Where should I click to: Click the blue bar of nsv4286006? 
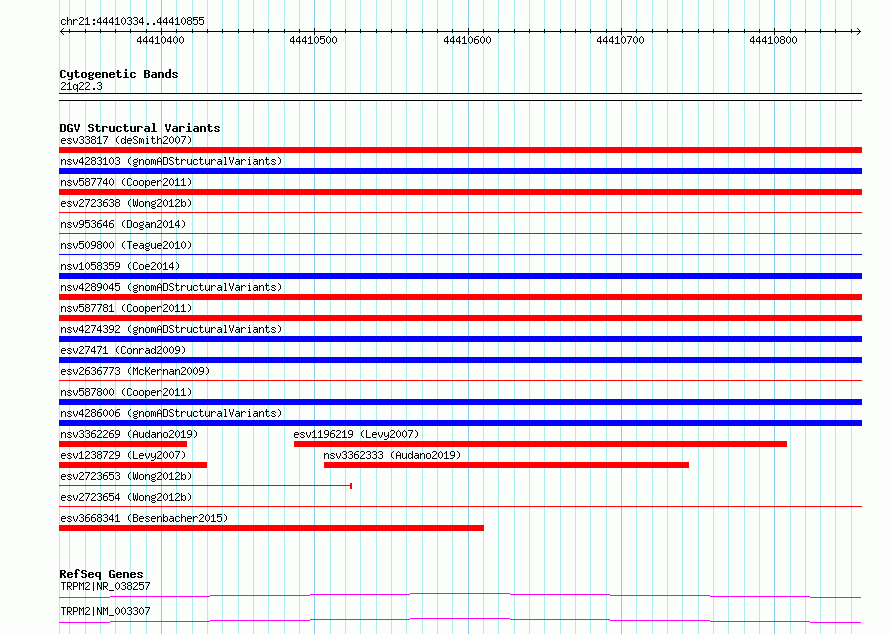[x=460, y=423]
